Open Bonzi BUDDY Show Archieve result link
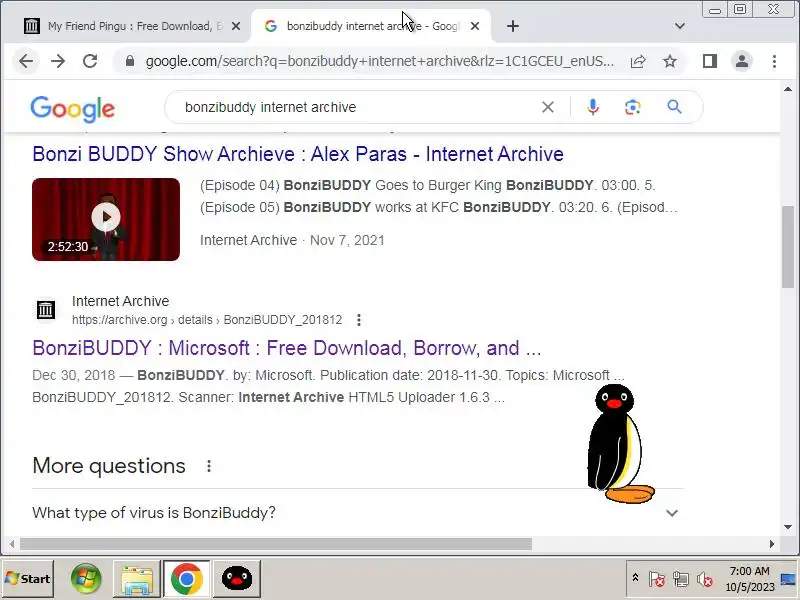 (x=298, y=154)
